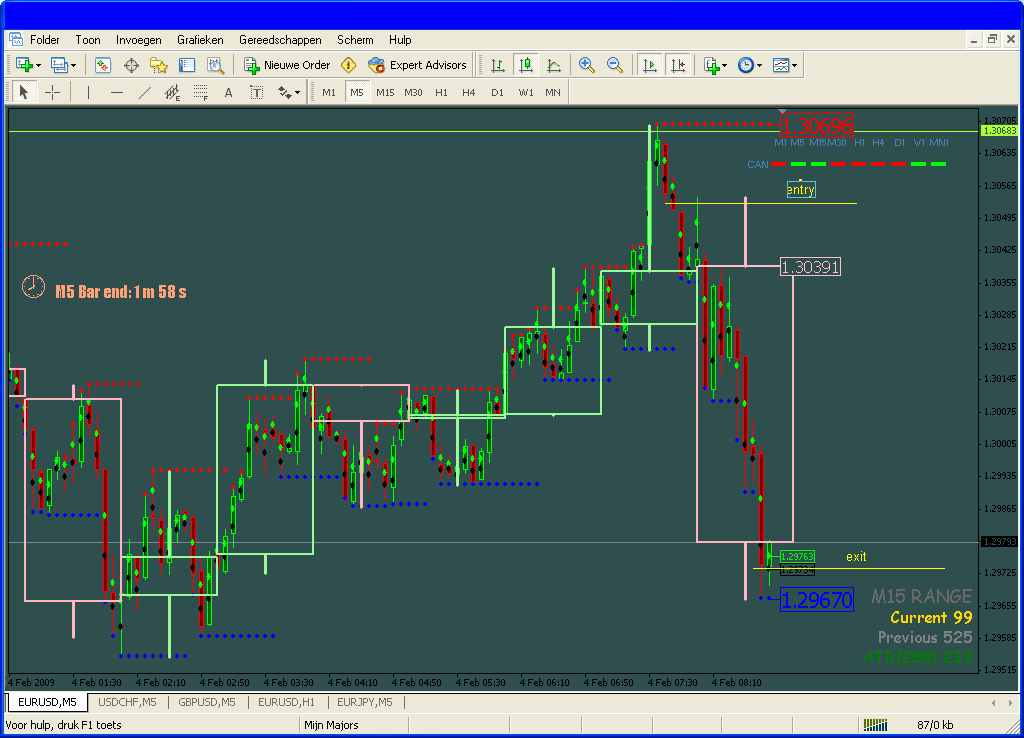Switch to the GBPUSD,M5 chart tab
The width and height of the screenshot is (1024, 738).
pyautogui.click(x=207, y=702)
